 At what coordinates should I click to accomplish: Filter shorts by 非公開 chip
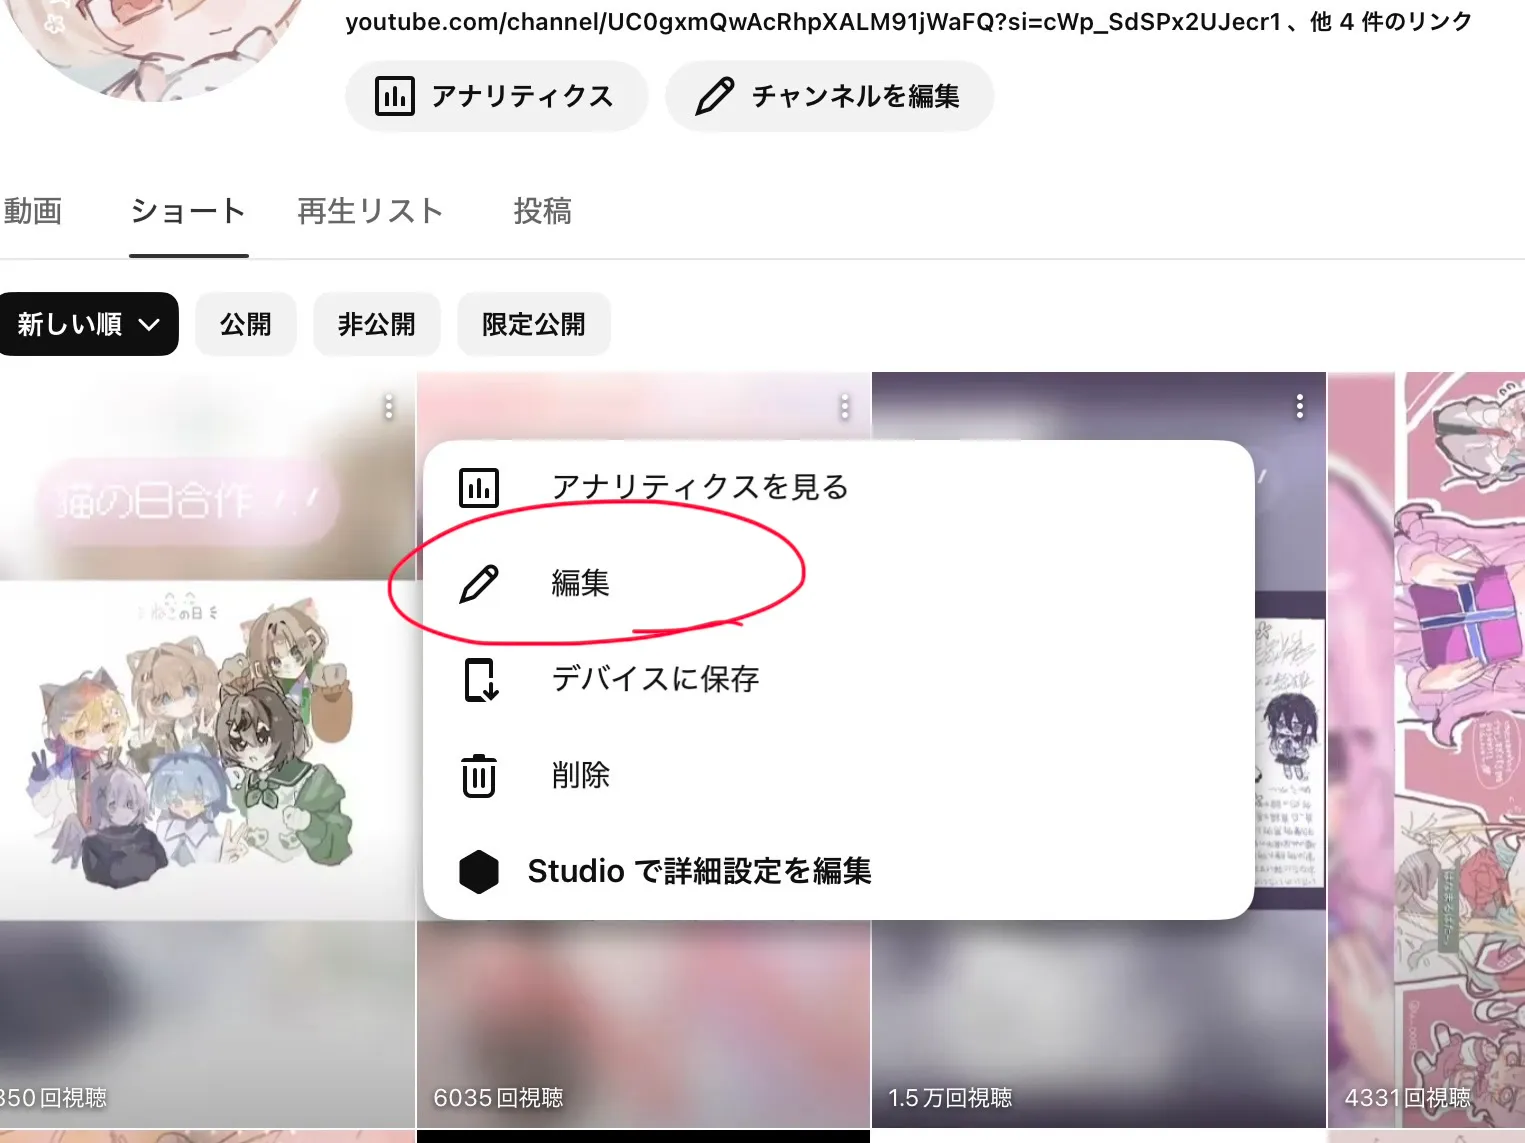[x=377, y=324]
